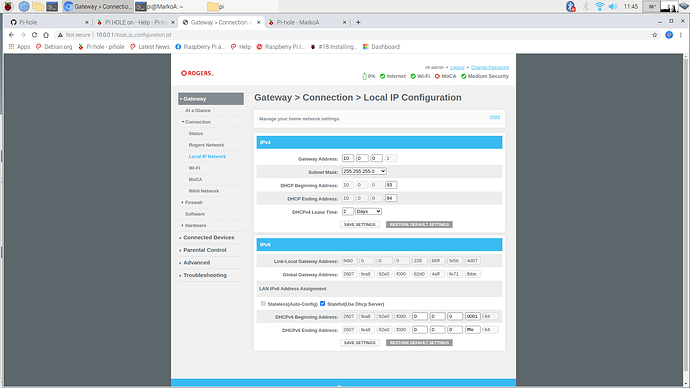Viewport: 690px width, 388px height.
Task: Go back in browser history
Action: tap(11, 35)
